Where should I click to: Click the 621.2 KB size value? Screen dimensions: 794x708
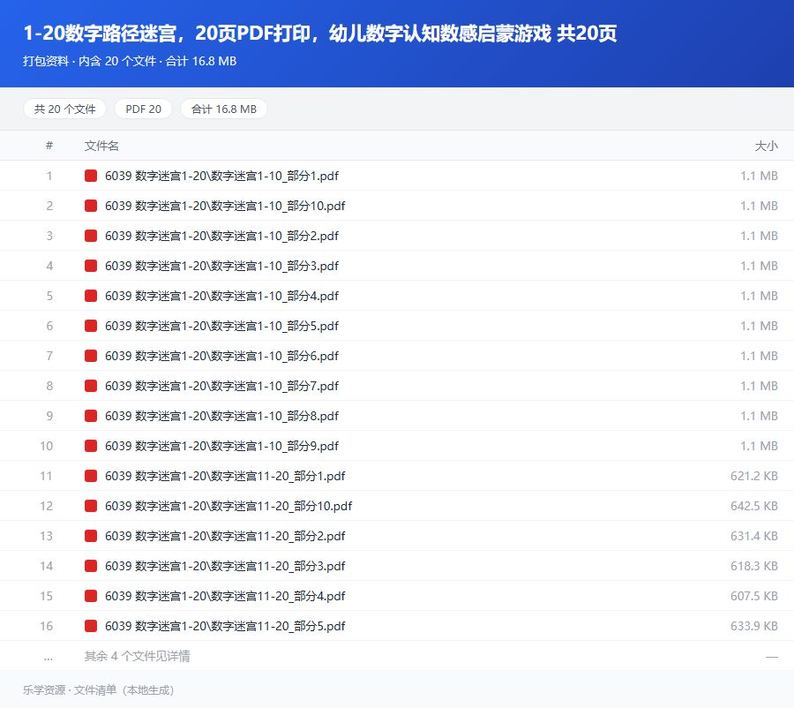pyautogui.click(x=754, y=476)
